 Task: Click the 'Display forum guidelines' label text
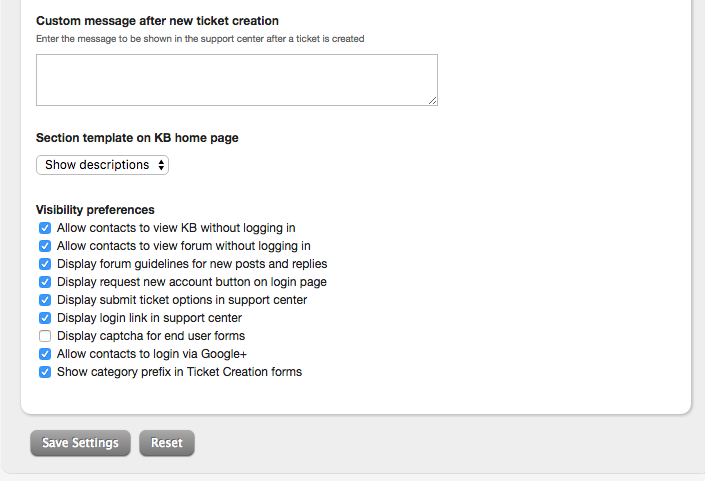point(192,264)
